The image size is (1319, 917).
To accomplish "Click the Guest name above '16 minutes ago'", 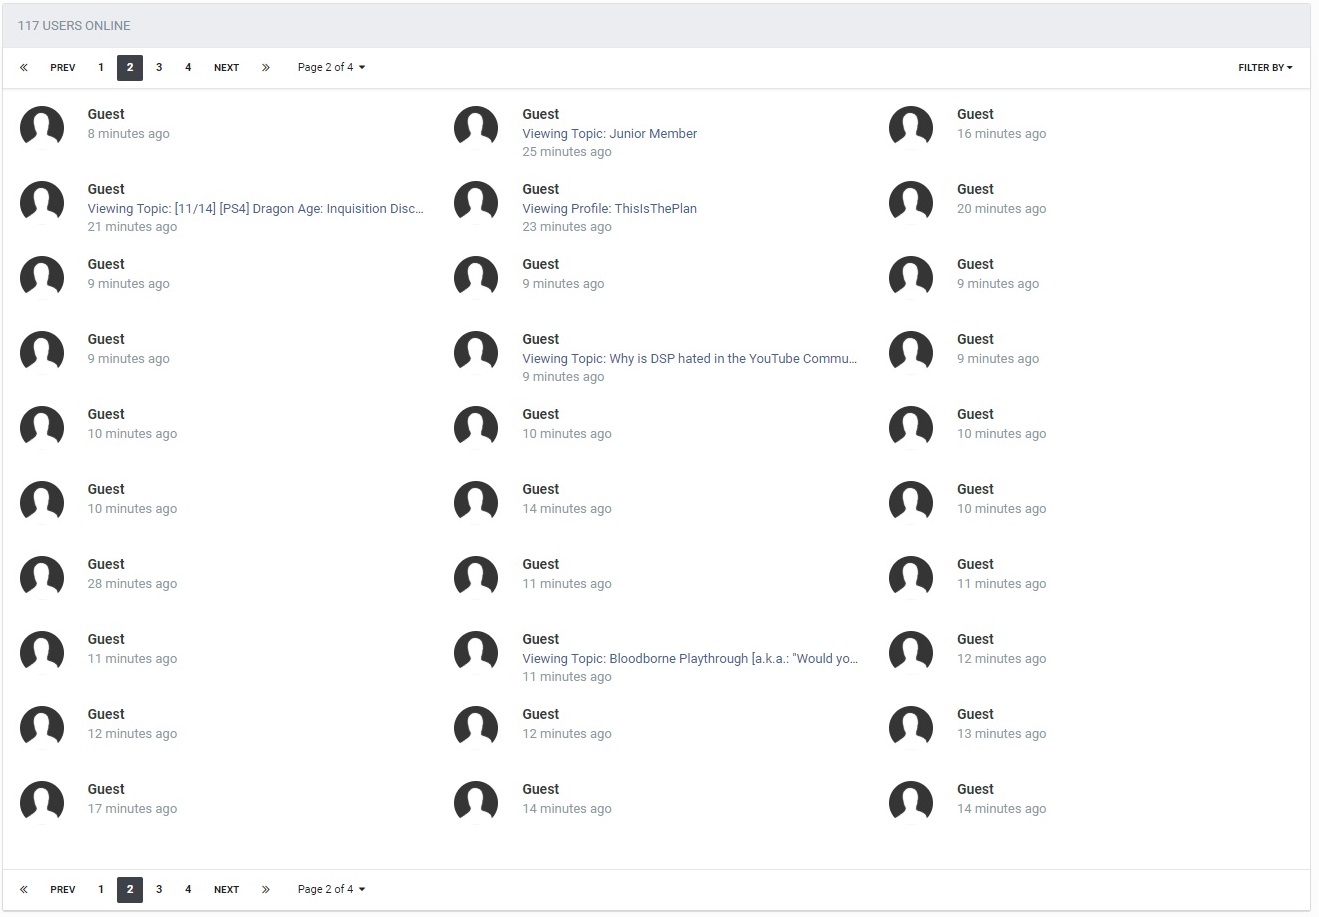I will pyautogui.click(x=975, y=115).
